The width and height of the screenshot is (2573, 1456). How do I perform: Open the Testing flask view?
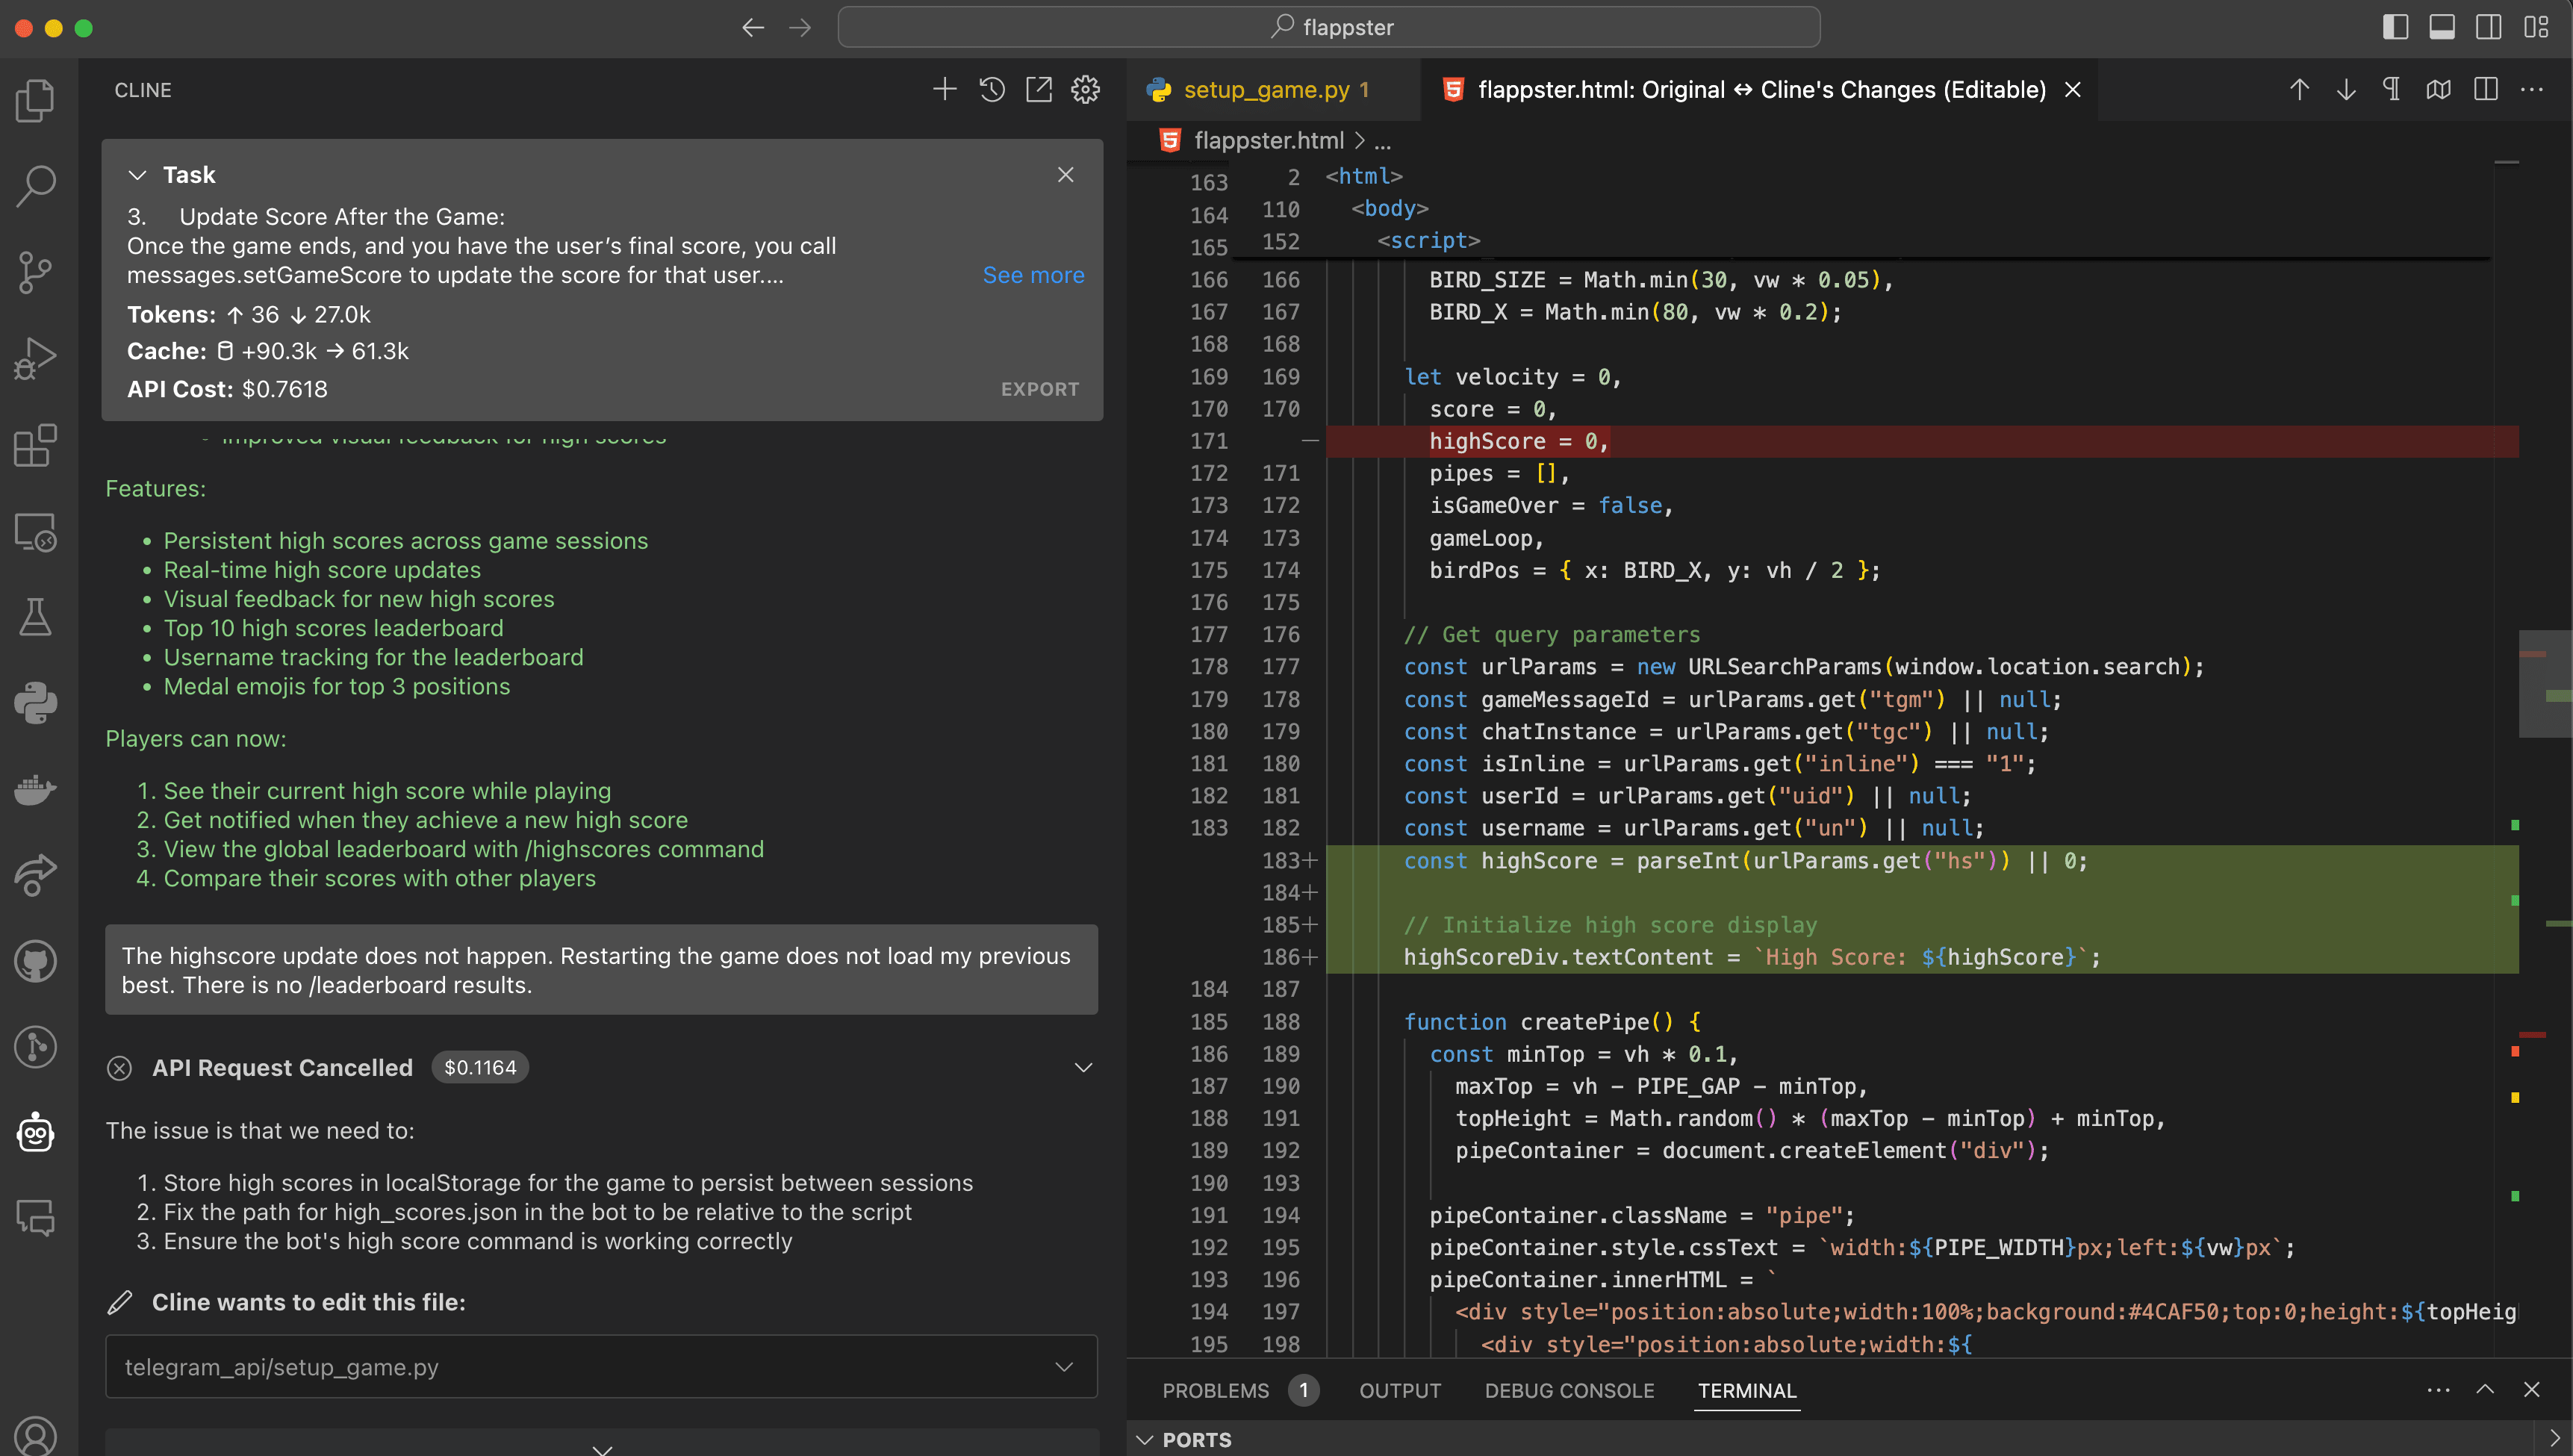coord(36,617)
